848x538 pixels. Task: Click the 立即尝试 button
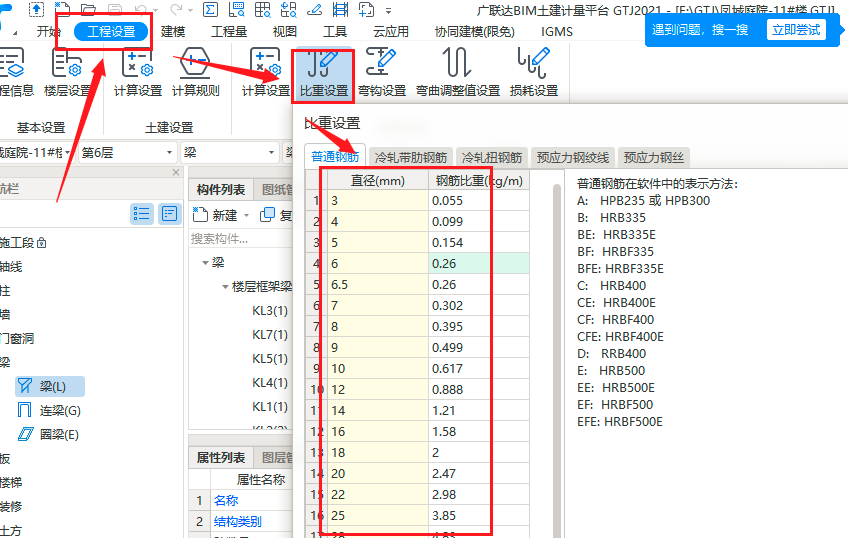tap(796, 30)
